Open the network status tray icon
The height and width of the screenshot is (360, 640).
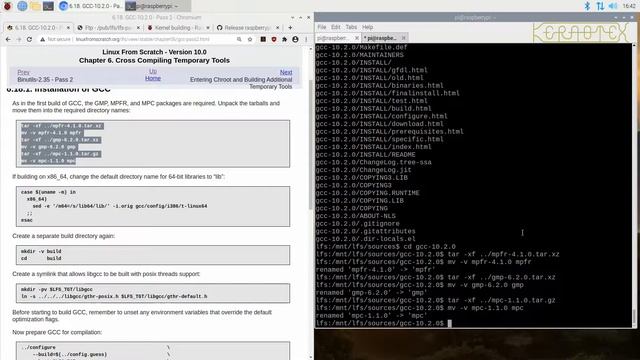click(600, 6)
